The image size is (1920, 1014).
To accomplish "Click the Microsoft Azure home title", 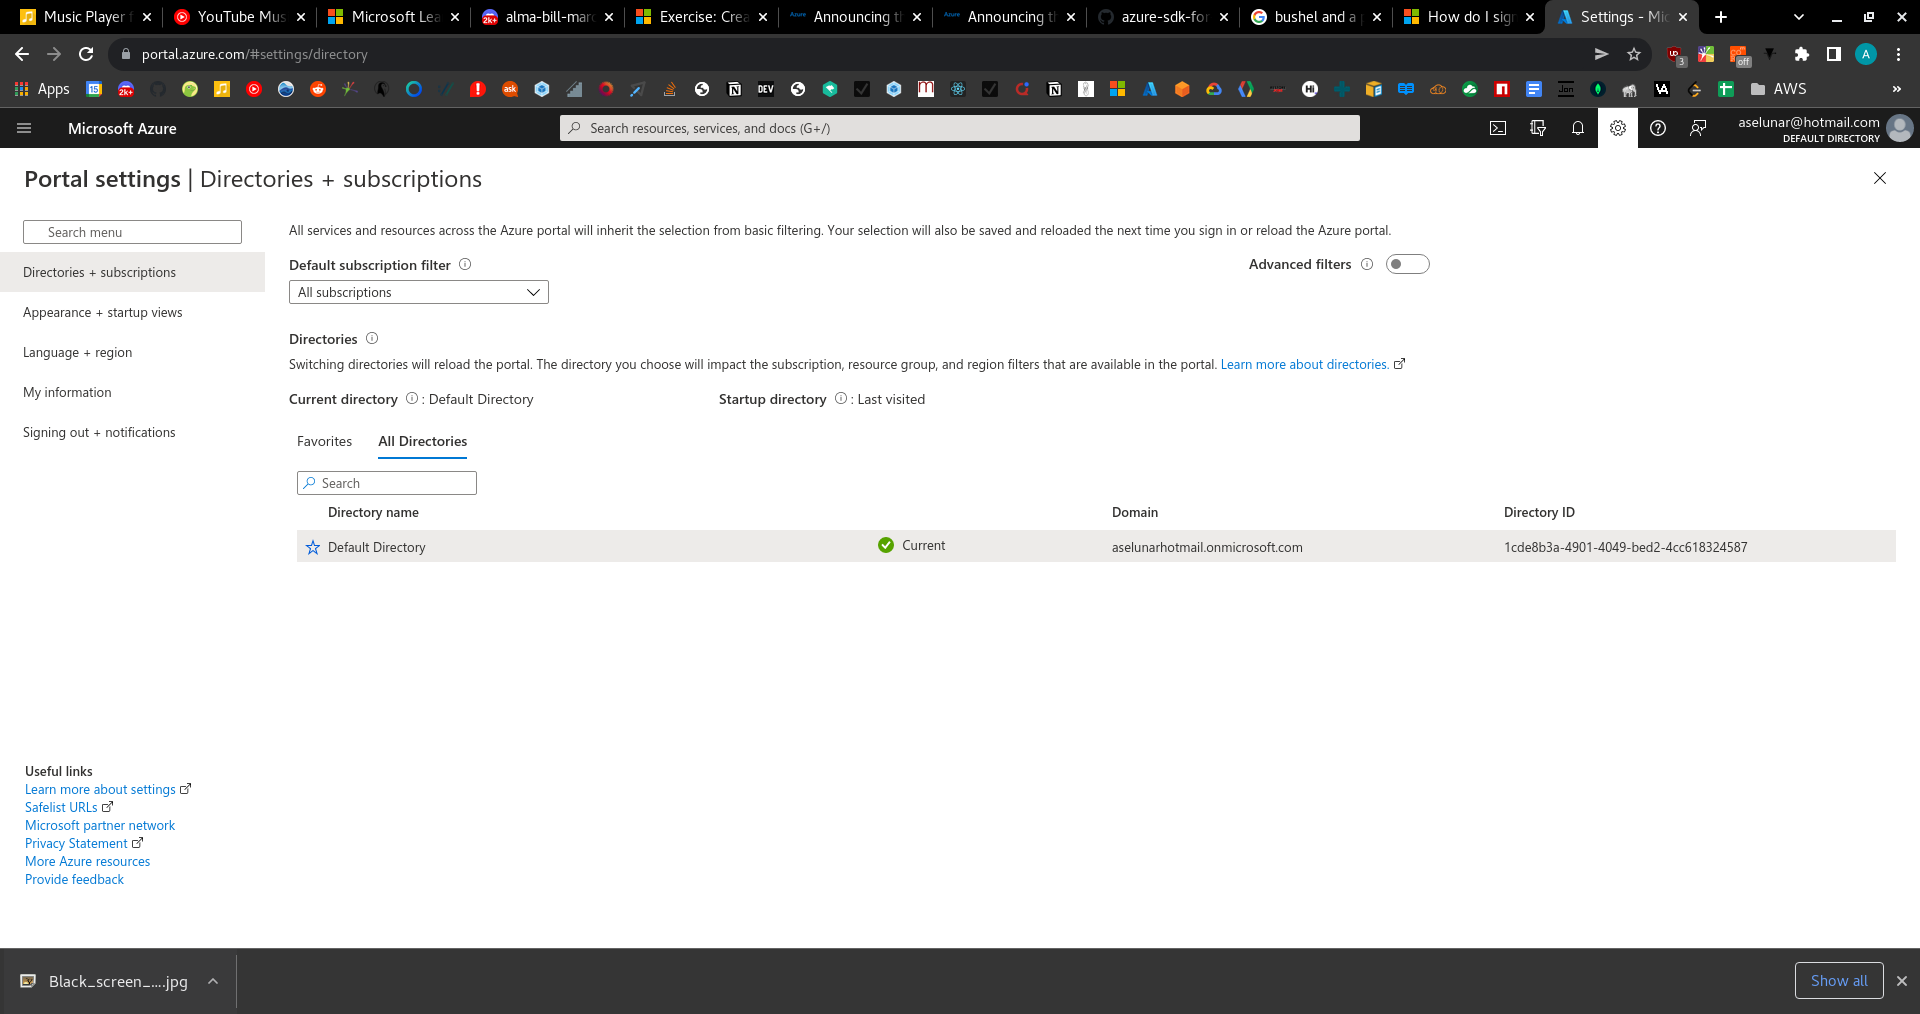I will (x=122, y=128).
